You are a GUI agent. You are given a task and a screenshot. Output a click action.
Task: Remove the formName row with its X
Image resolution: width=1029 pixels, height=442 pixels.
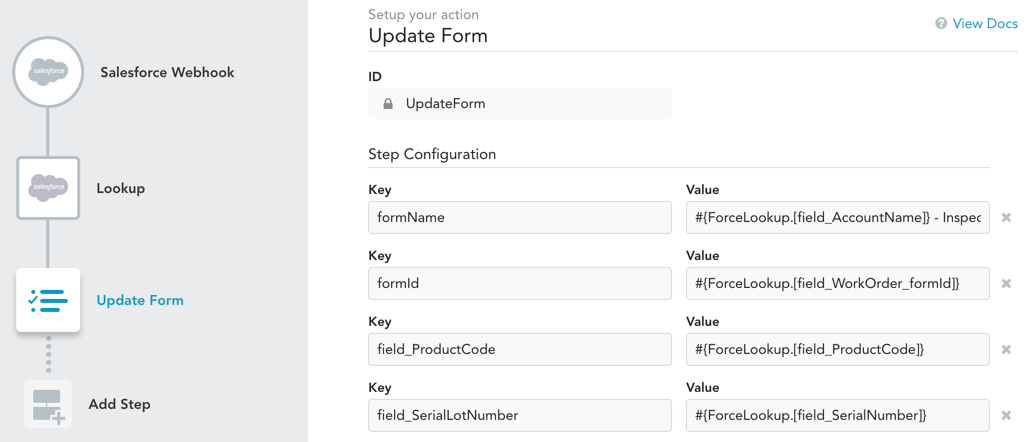pyautogui.click(x=1006, y=218)
